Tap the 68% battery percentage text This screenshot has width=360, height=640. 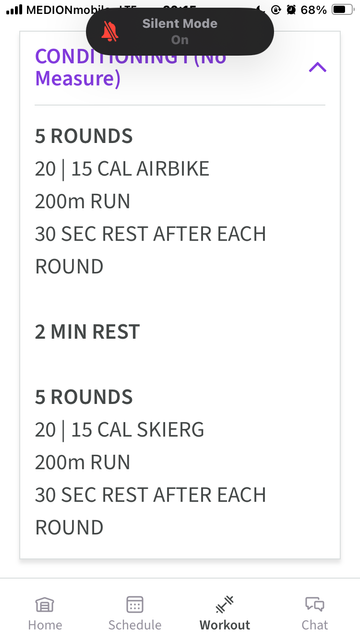(313, 9)
